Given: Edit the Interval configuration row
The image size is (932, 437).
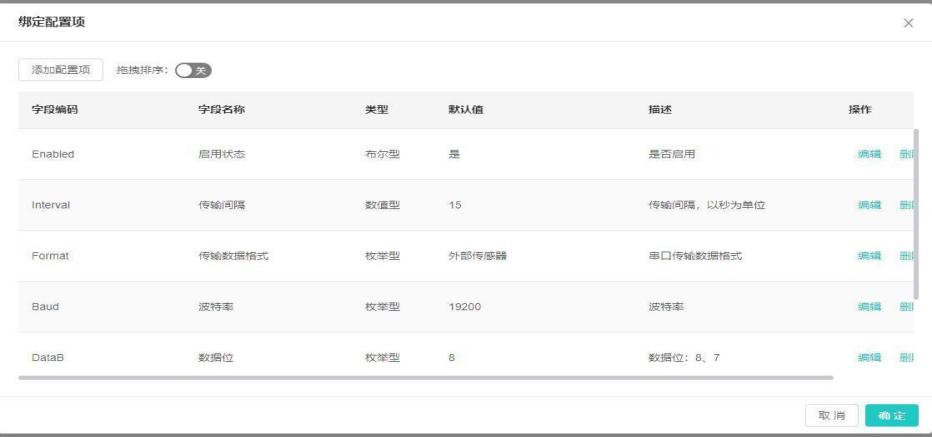Looking at the screenshot, I should click(x=869, y=205).
